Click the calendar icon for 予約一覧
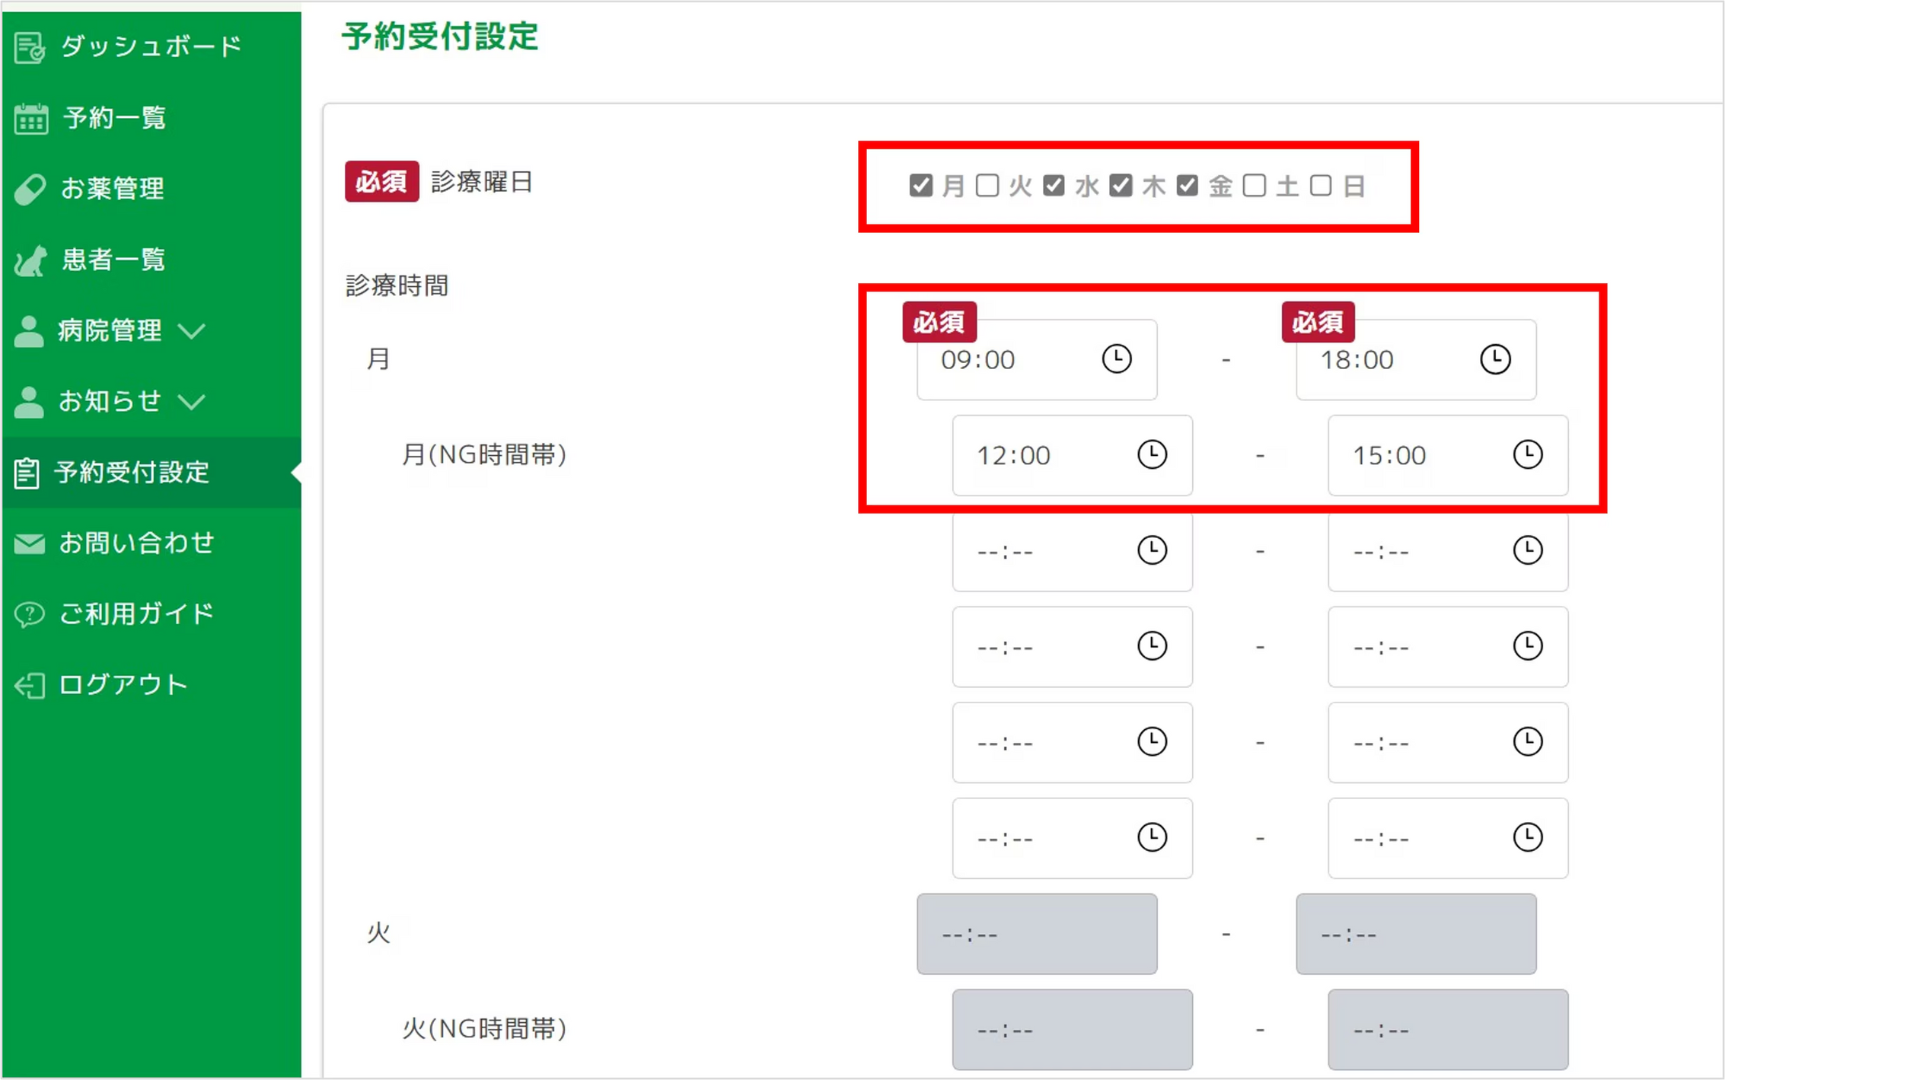The image size is (1920, 1080). pyautogui.click(x=30, y=119)
